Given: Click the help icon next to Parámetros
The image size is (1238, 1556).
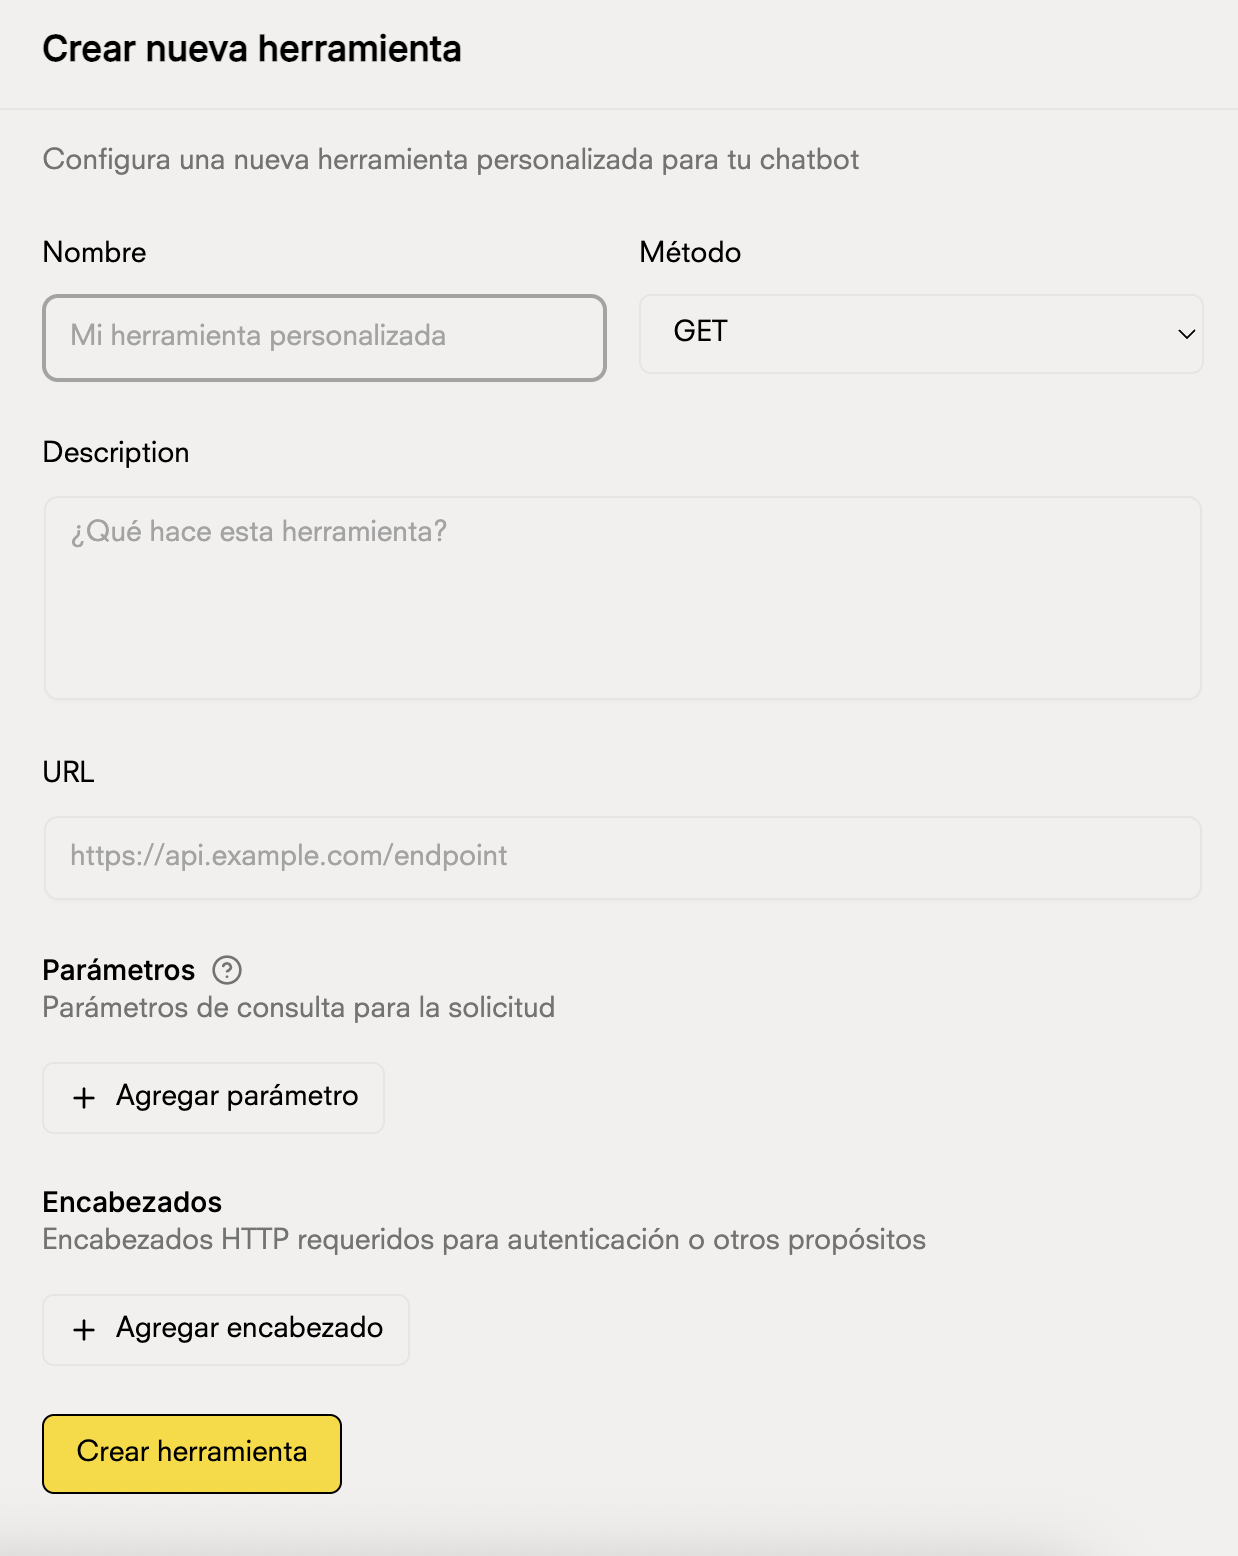Looking at the screenshot, I should (229, 969).
